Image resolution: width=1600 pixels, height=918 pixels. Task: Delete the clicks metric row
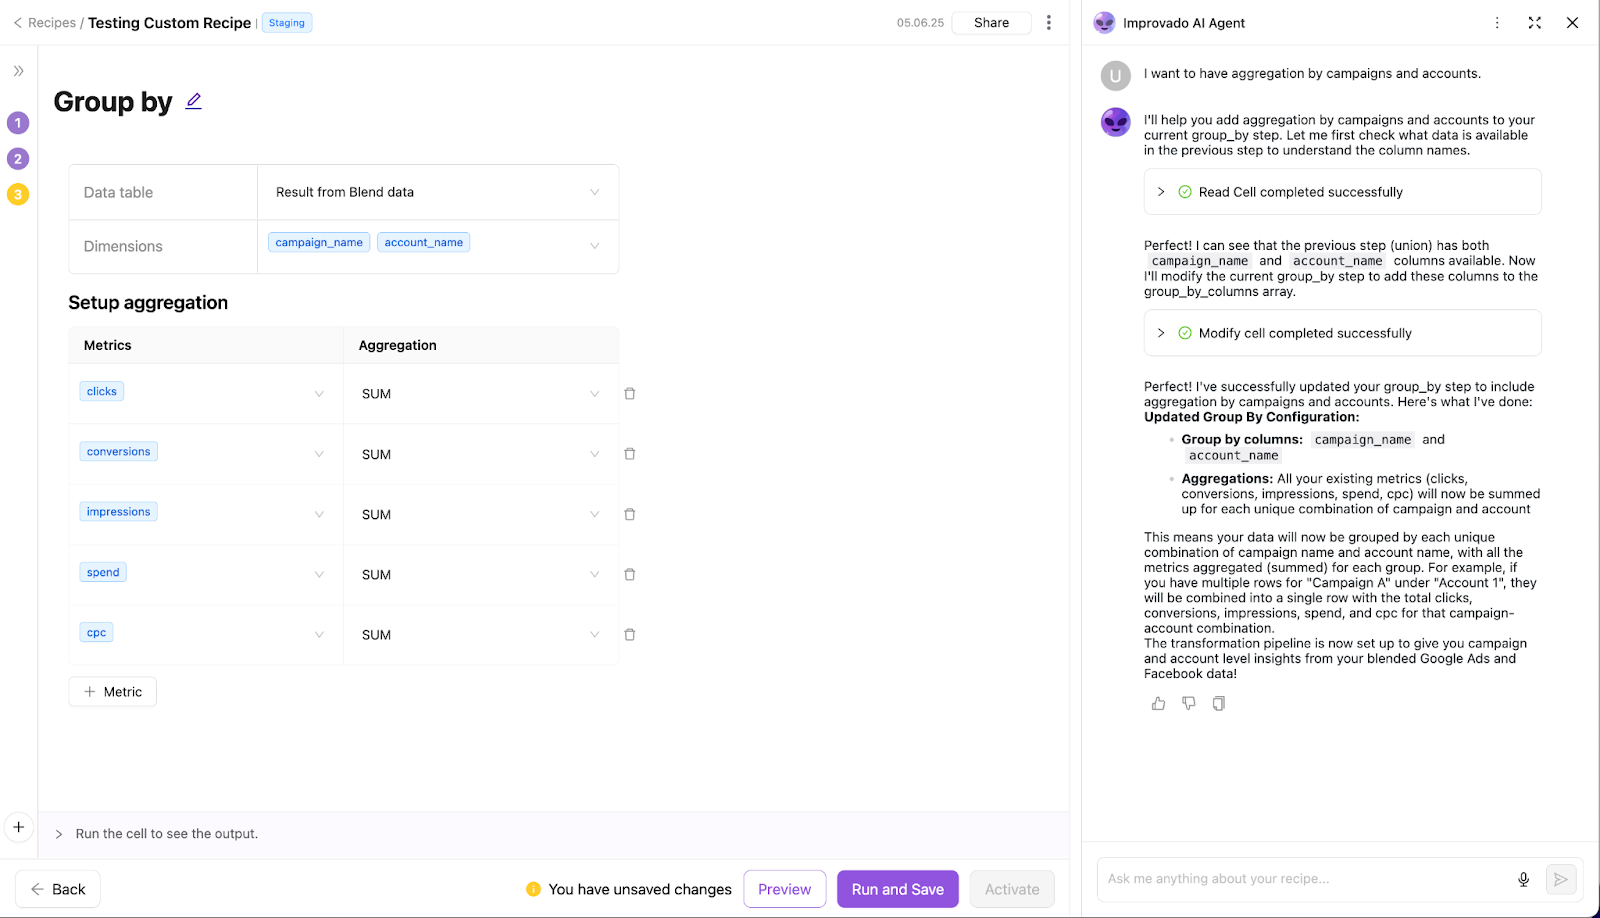(629, 393)
